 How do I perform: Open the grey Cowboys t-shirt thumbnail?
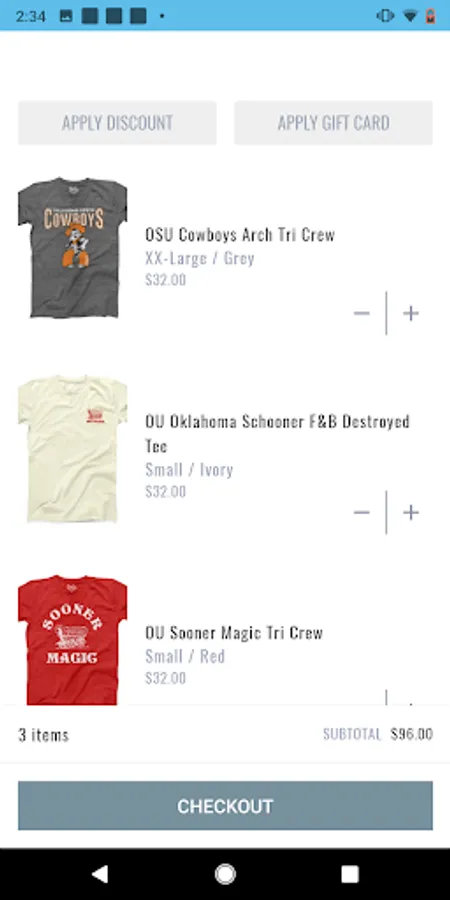tap(73, 248)
